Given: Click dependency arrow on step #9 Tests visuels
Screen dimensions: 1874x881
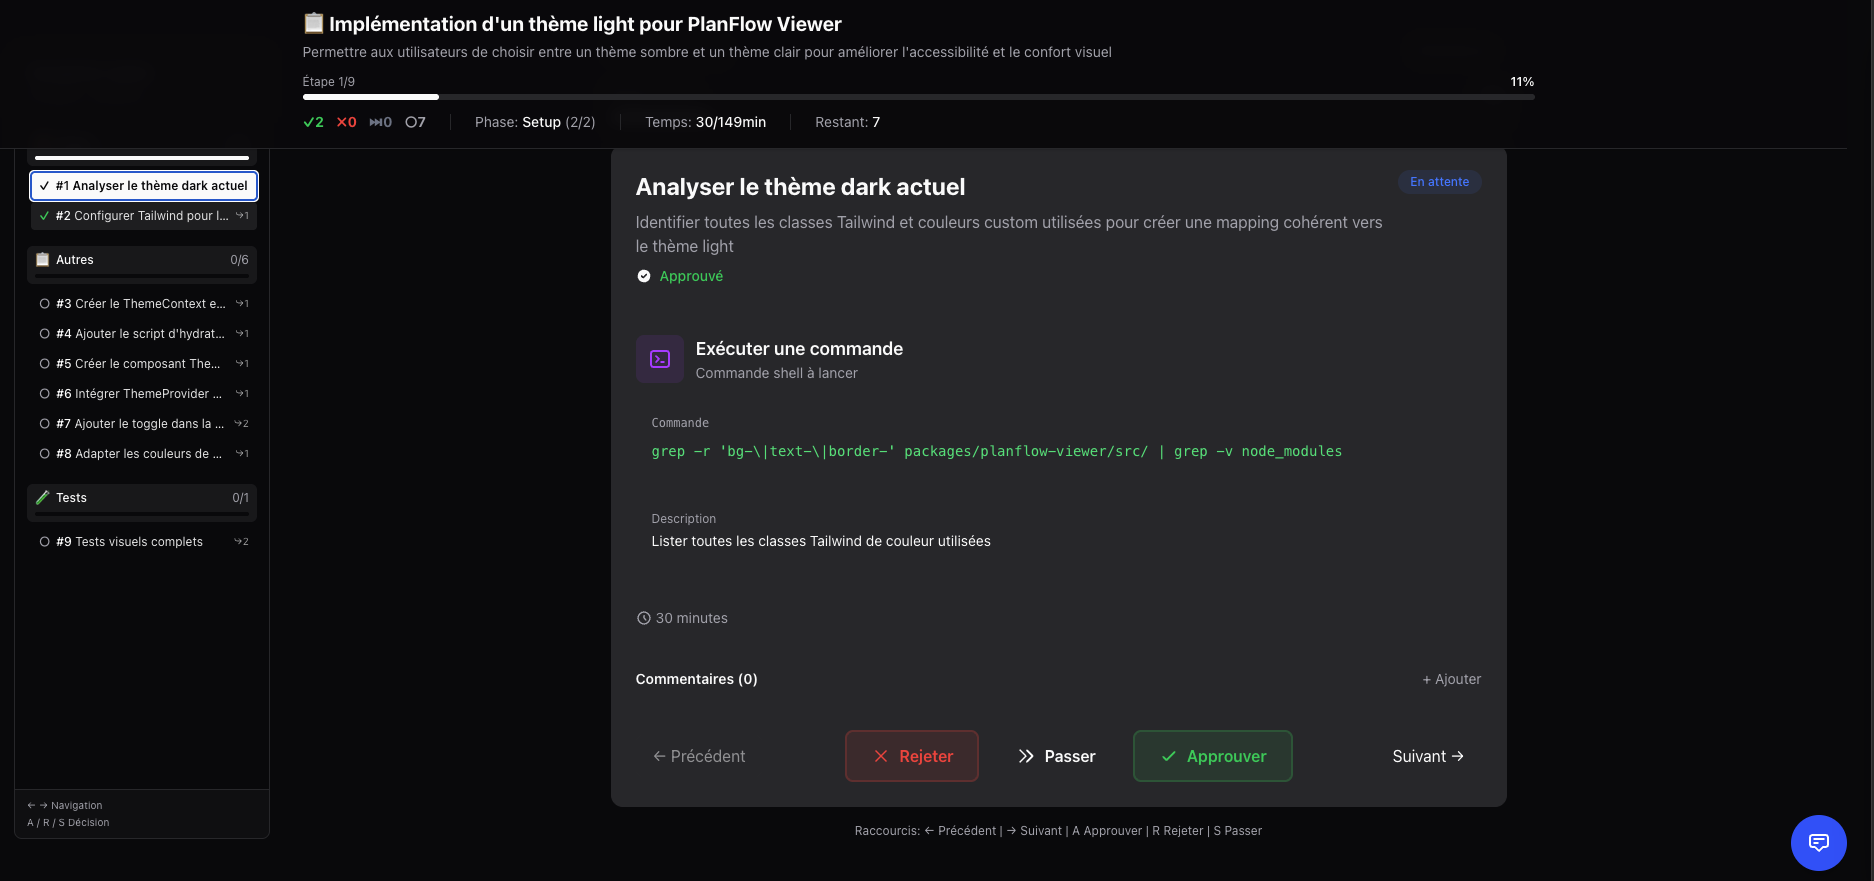Looking at the screenshot, I should (242, 542).
